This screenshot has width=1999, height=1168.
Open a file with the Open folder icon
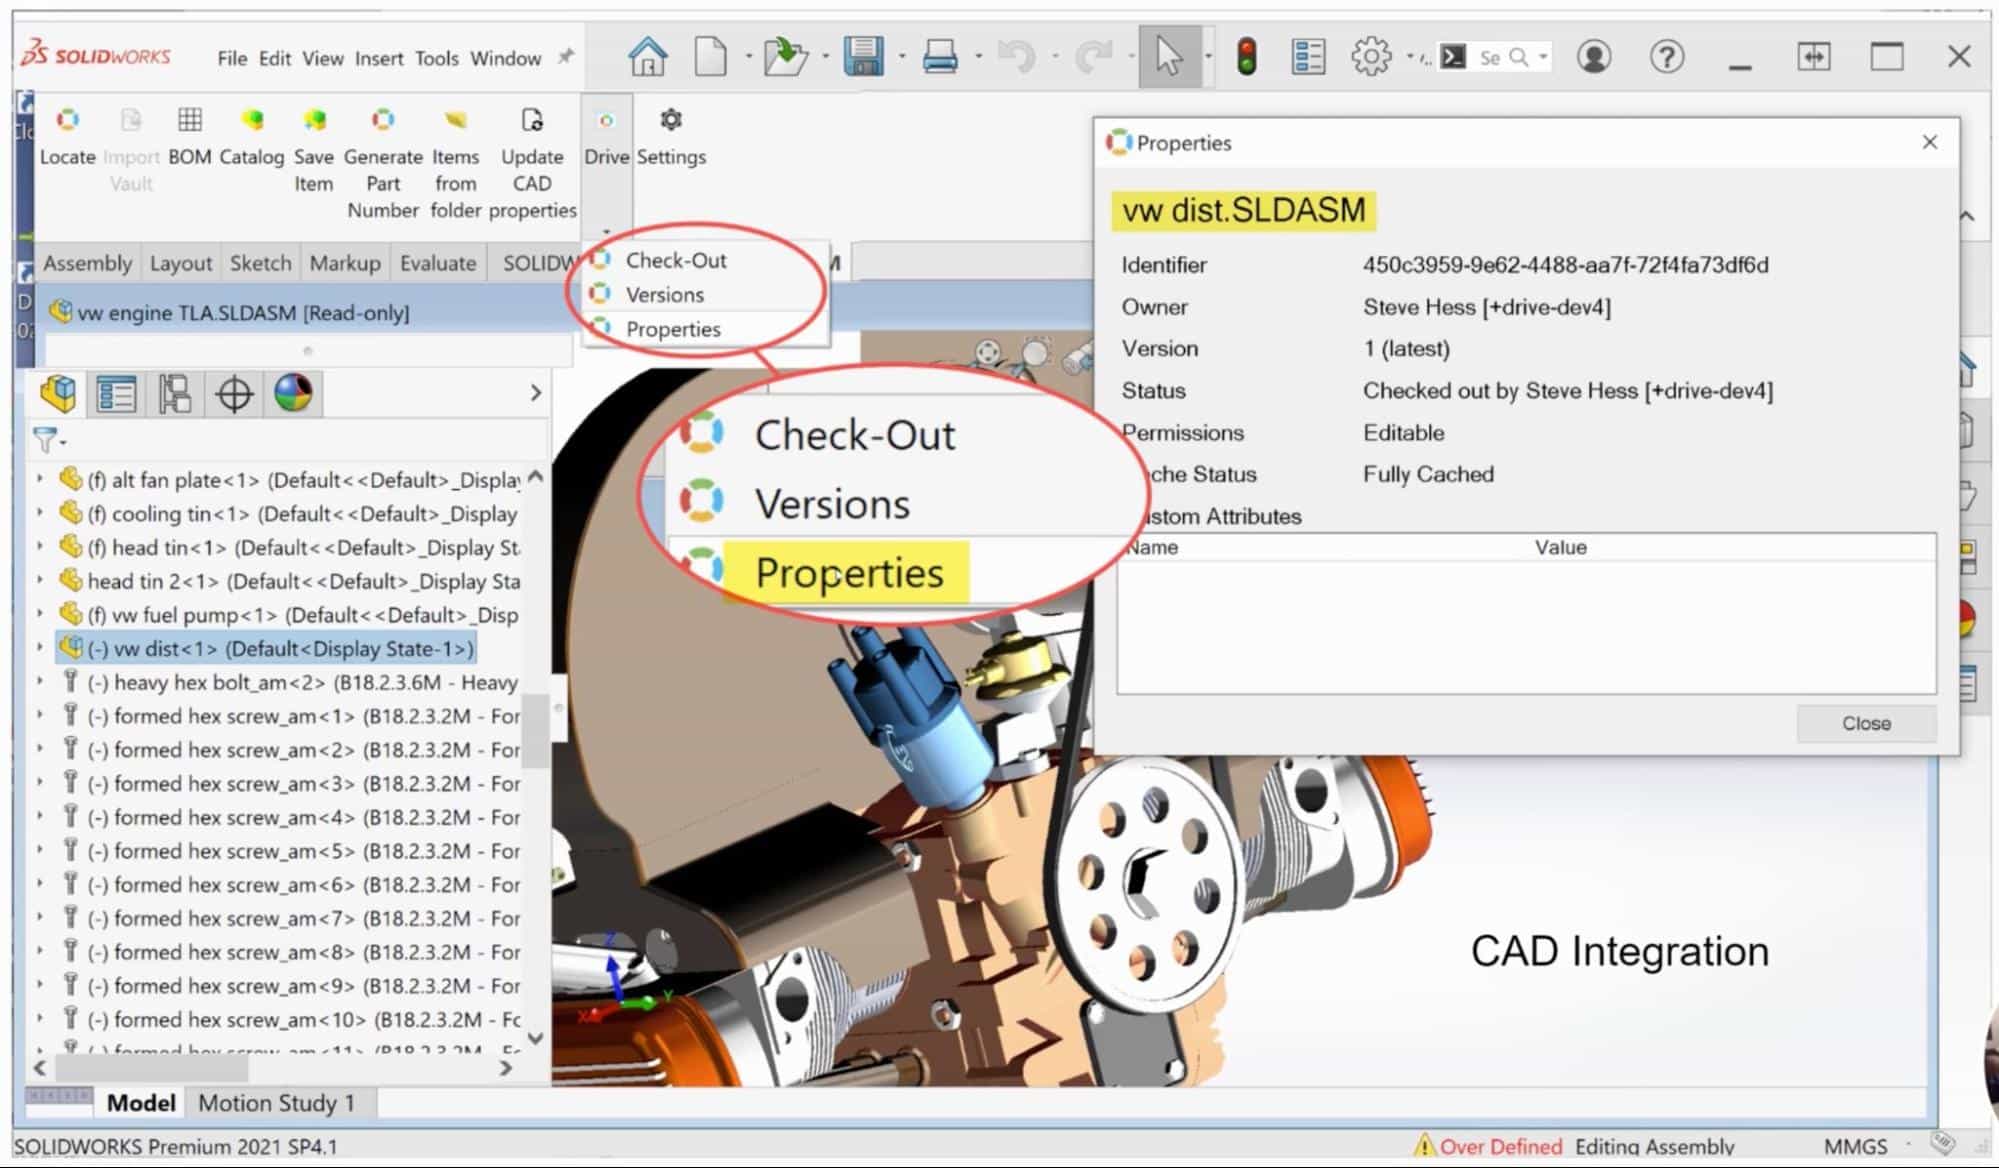(x=785, y=56)
